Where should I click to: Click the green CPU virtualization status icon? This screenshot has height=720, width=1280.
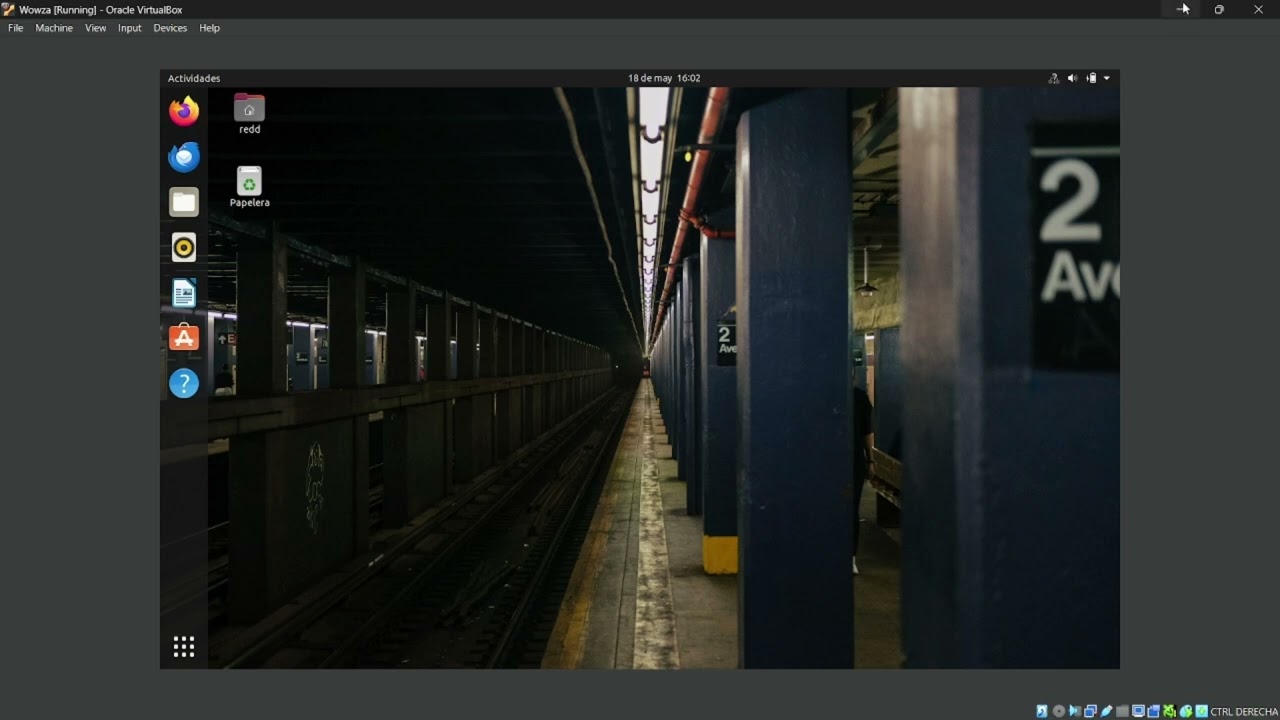pyautogui.click(x=1169, y=711)
